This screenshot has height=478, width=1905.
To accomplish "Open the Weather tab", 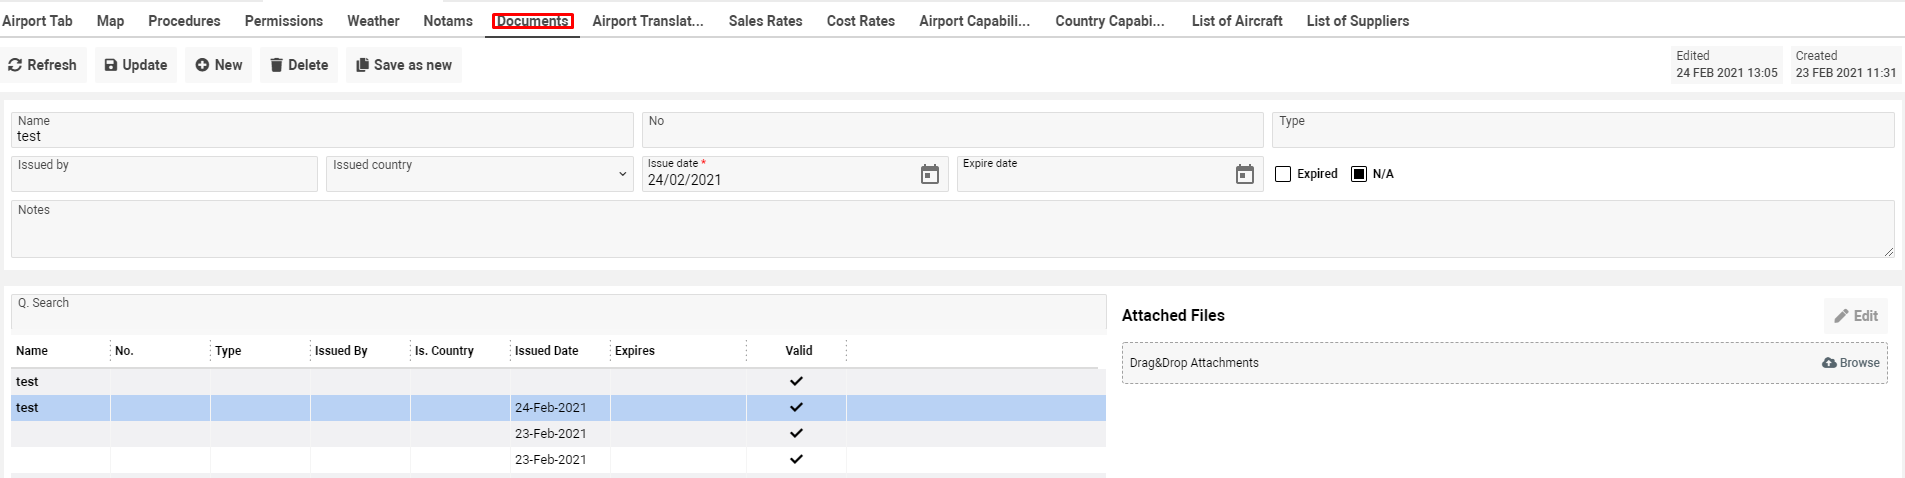I will [373, 21].
